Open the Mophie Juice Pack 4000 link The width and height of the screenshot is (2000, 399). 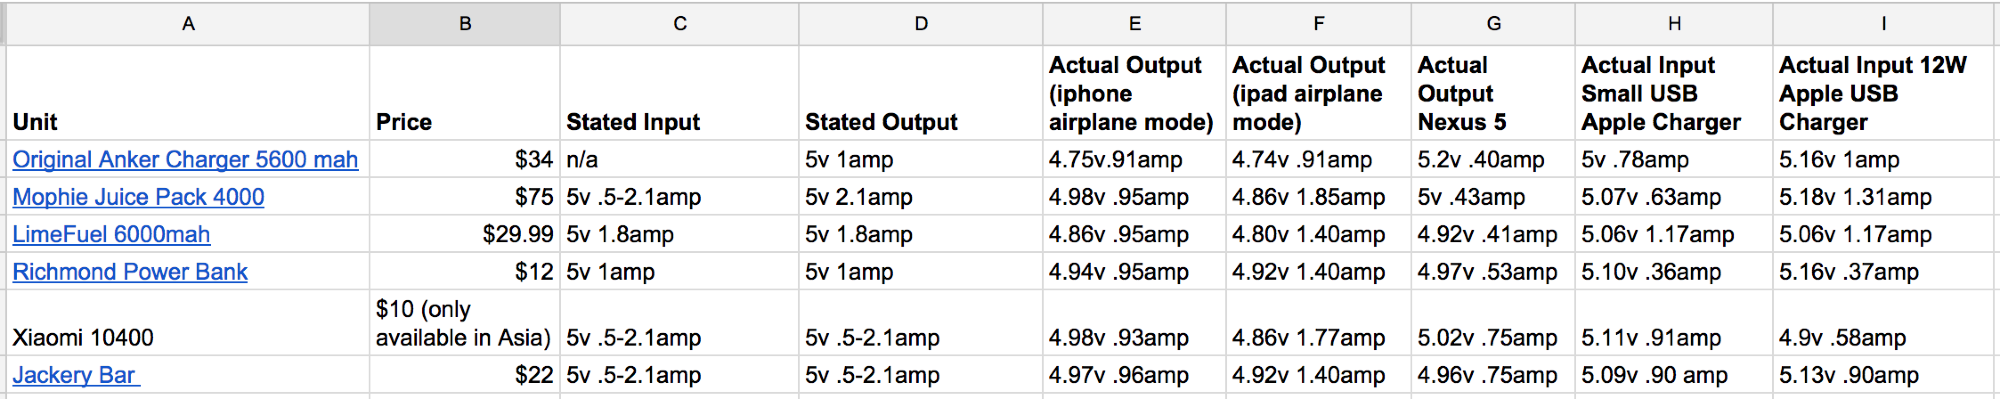(138, 197)
